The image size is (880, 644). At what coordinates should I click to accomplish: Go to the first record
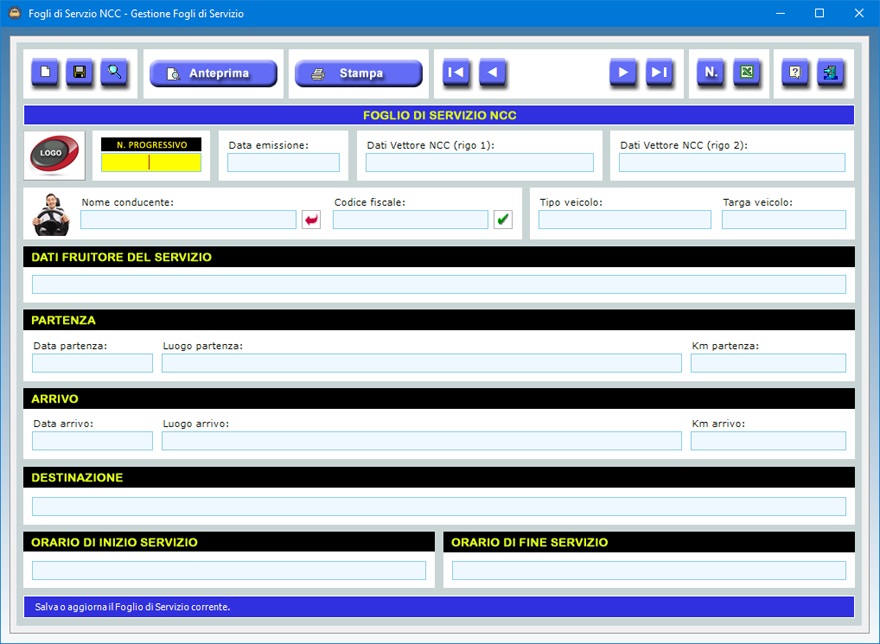(x=456, y=73)
